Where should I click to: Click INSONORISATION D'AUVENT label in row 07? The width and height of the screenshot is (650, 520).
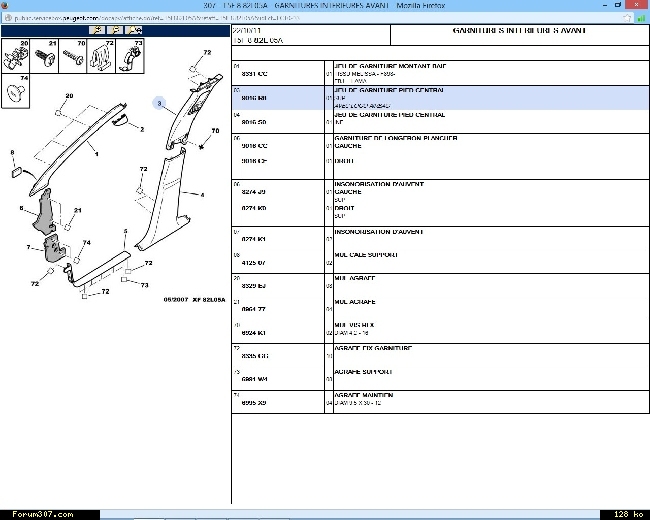coord(379,232)
